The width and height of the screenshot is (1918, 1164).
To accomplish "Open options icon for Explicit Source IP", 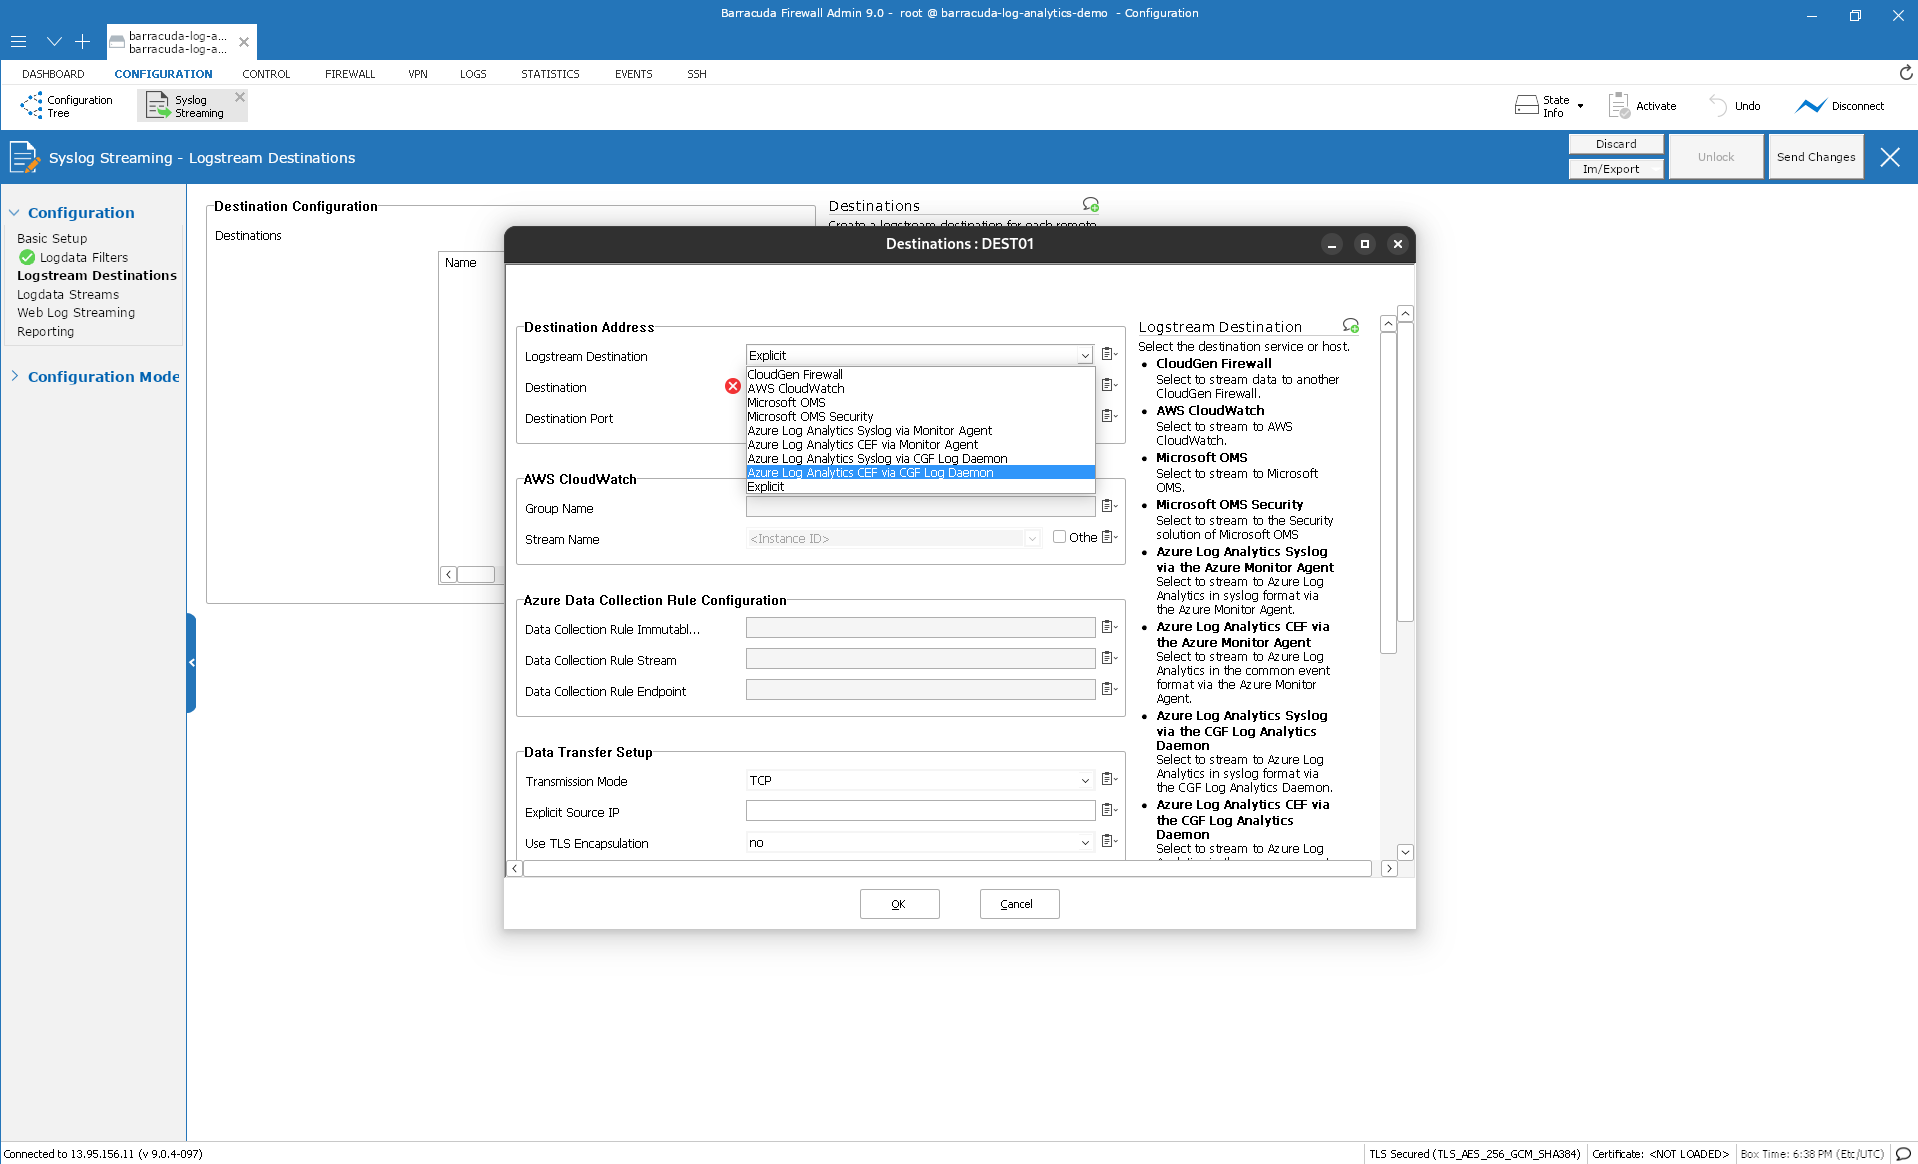I will click(x=1109, y=810).
